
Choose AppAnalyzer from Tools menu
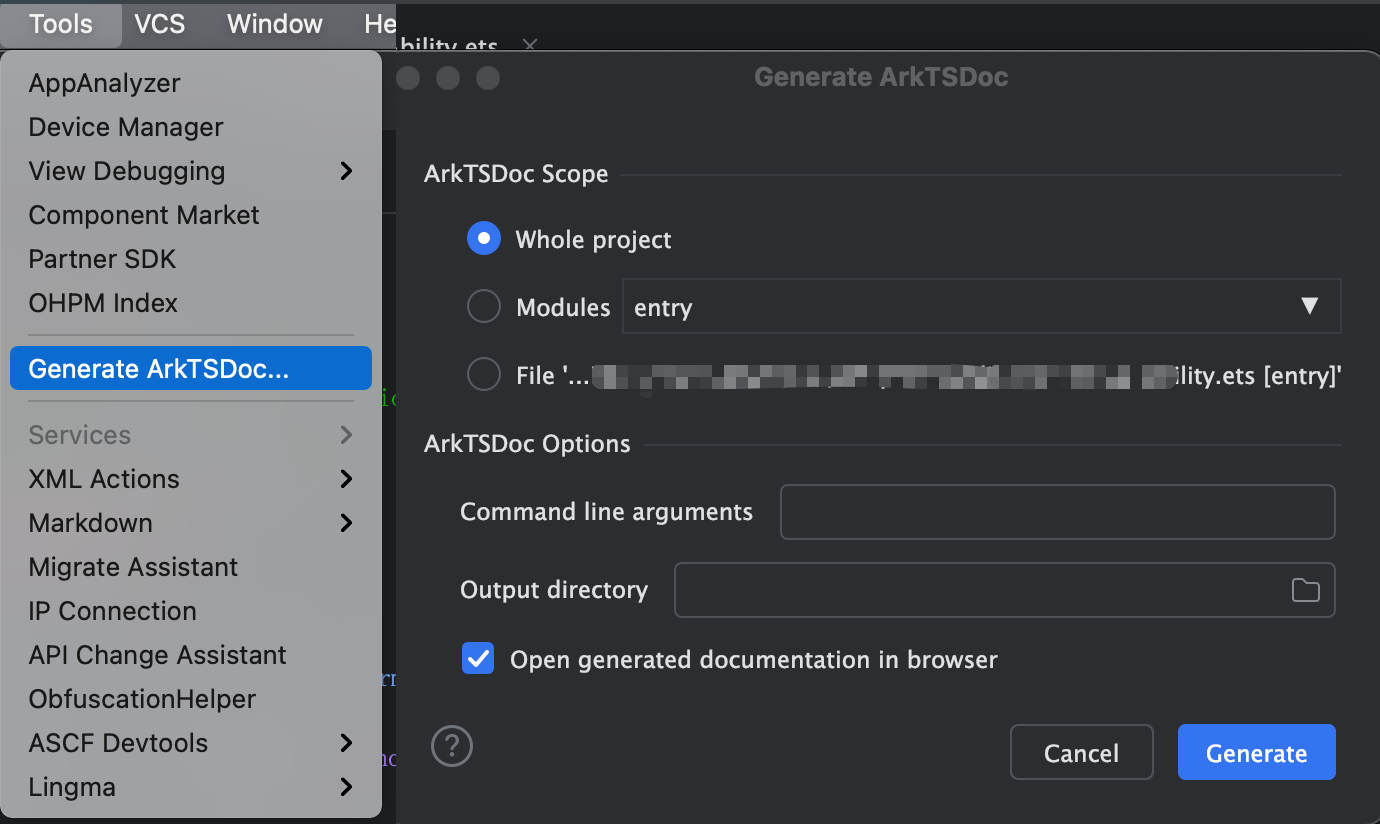[191, 83]
